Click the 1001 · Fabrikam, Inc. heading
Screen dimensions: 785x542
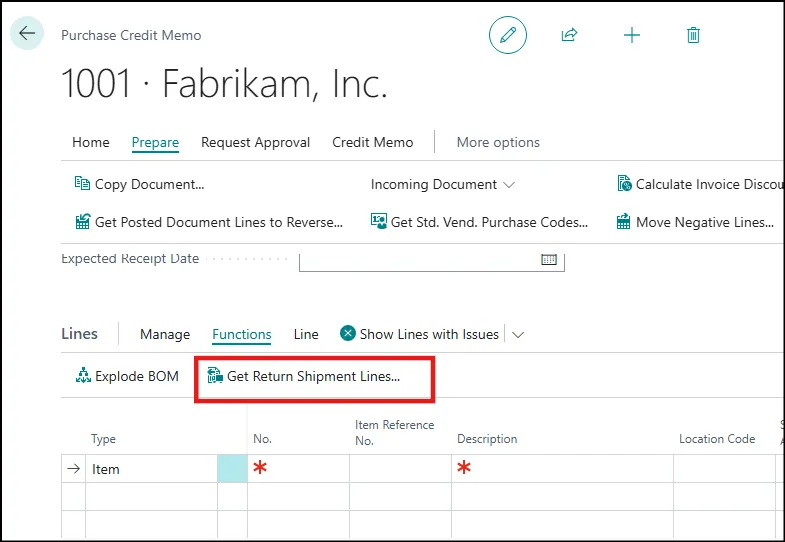pyautogui.click(x=224, y=84)
